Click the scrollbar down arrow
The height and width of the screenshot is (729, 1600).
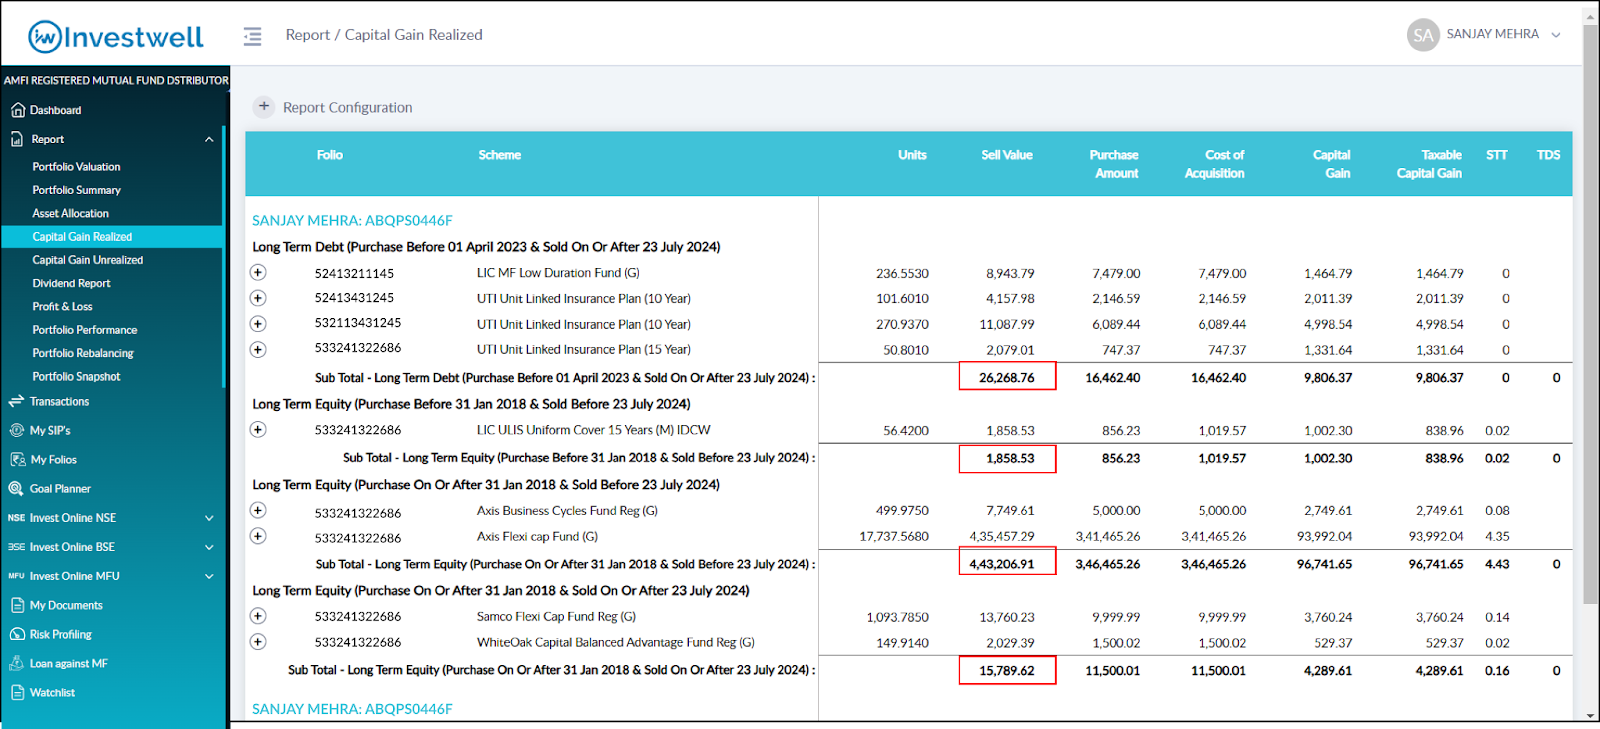[x=1591, y=716]
